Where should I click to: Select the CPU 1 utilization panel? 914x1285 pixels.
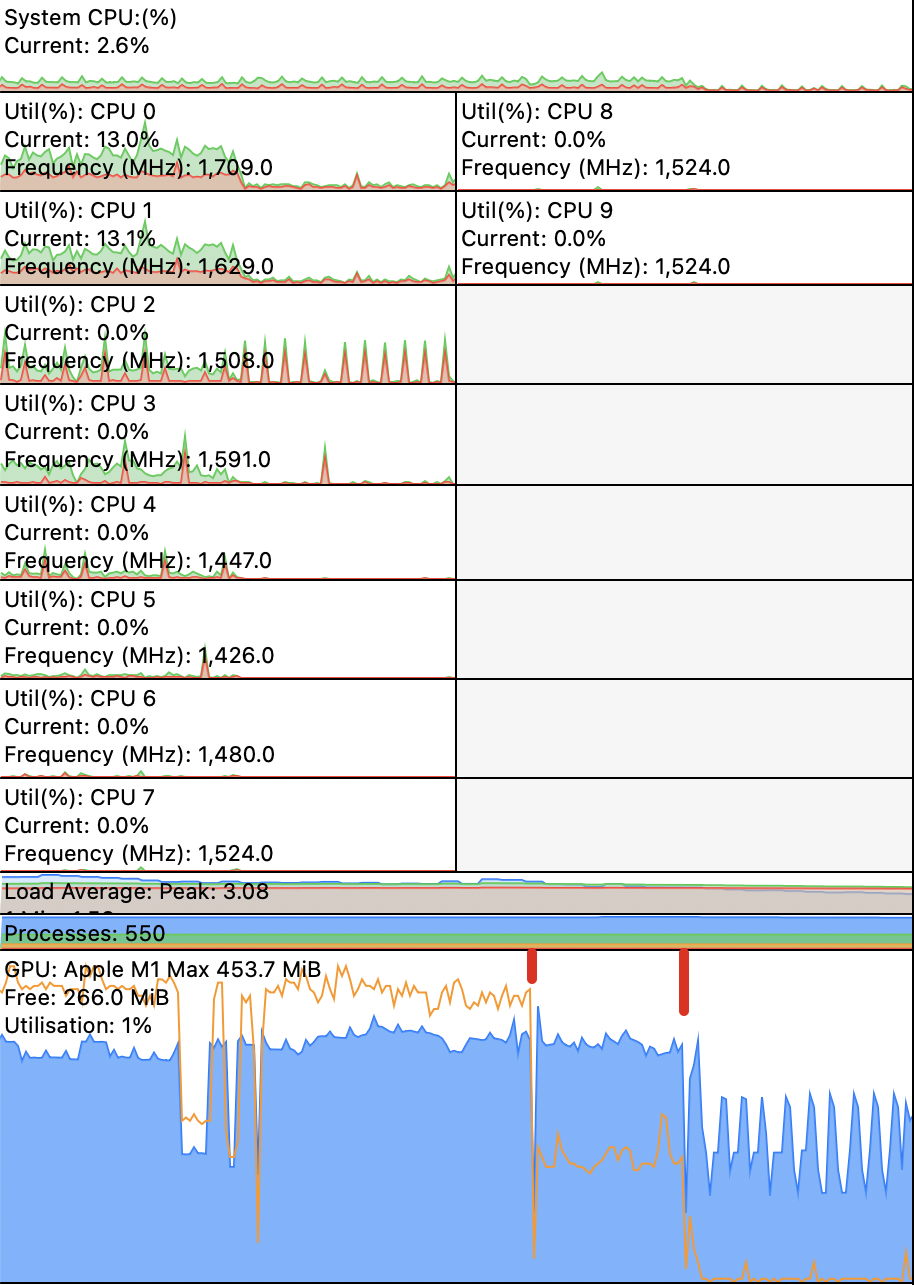click(228, 238)
